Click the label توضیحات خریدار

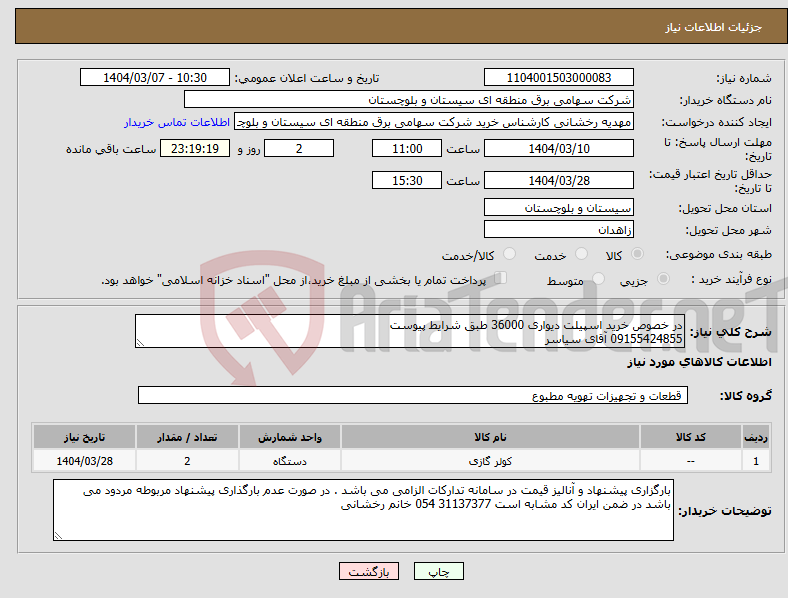tap(725, 511)
